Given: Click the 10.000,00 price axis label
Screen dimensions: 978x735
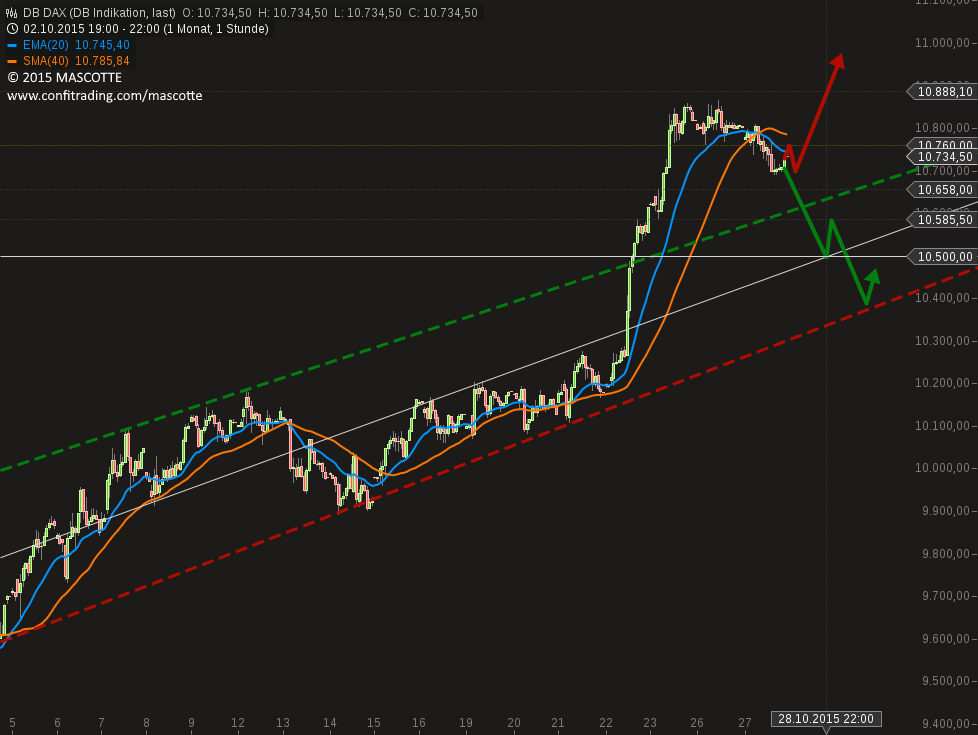Looking at the screenshot, I should click(x=942, y=468).
